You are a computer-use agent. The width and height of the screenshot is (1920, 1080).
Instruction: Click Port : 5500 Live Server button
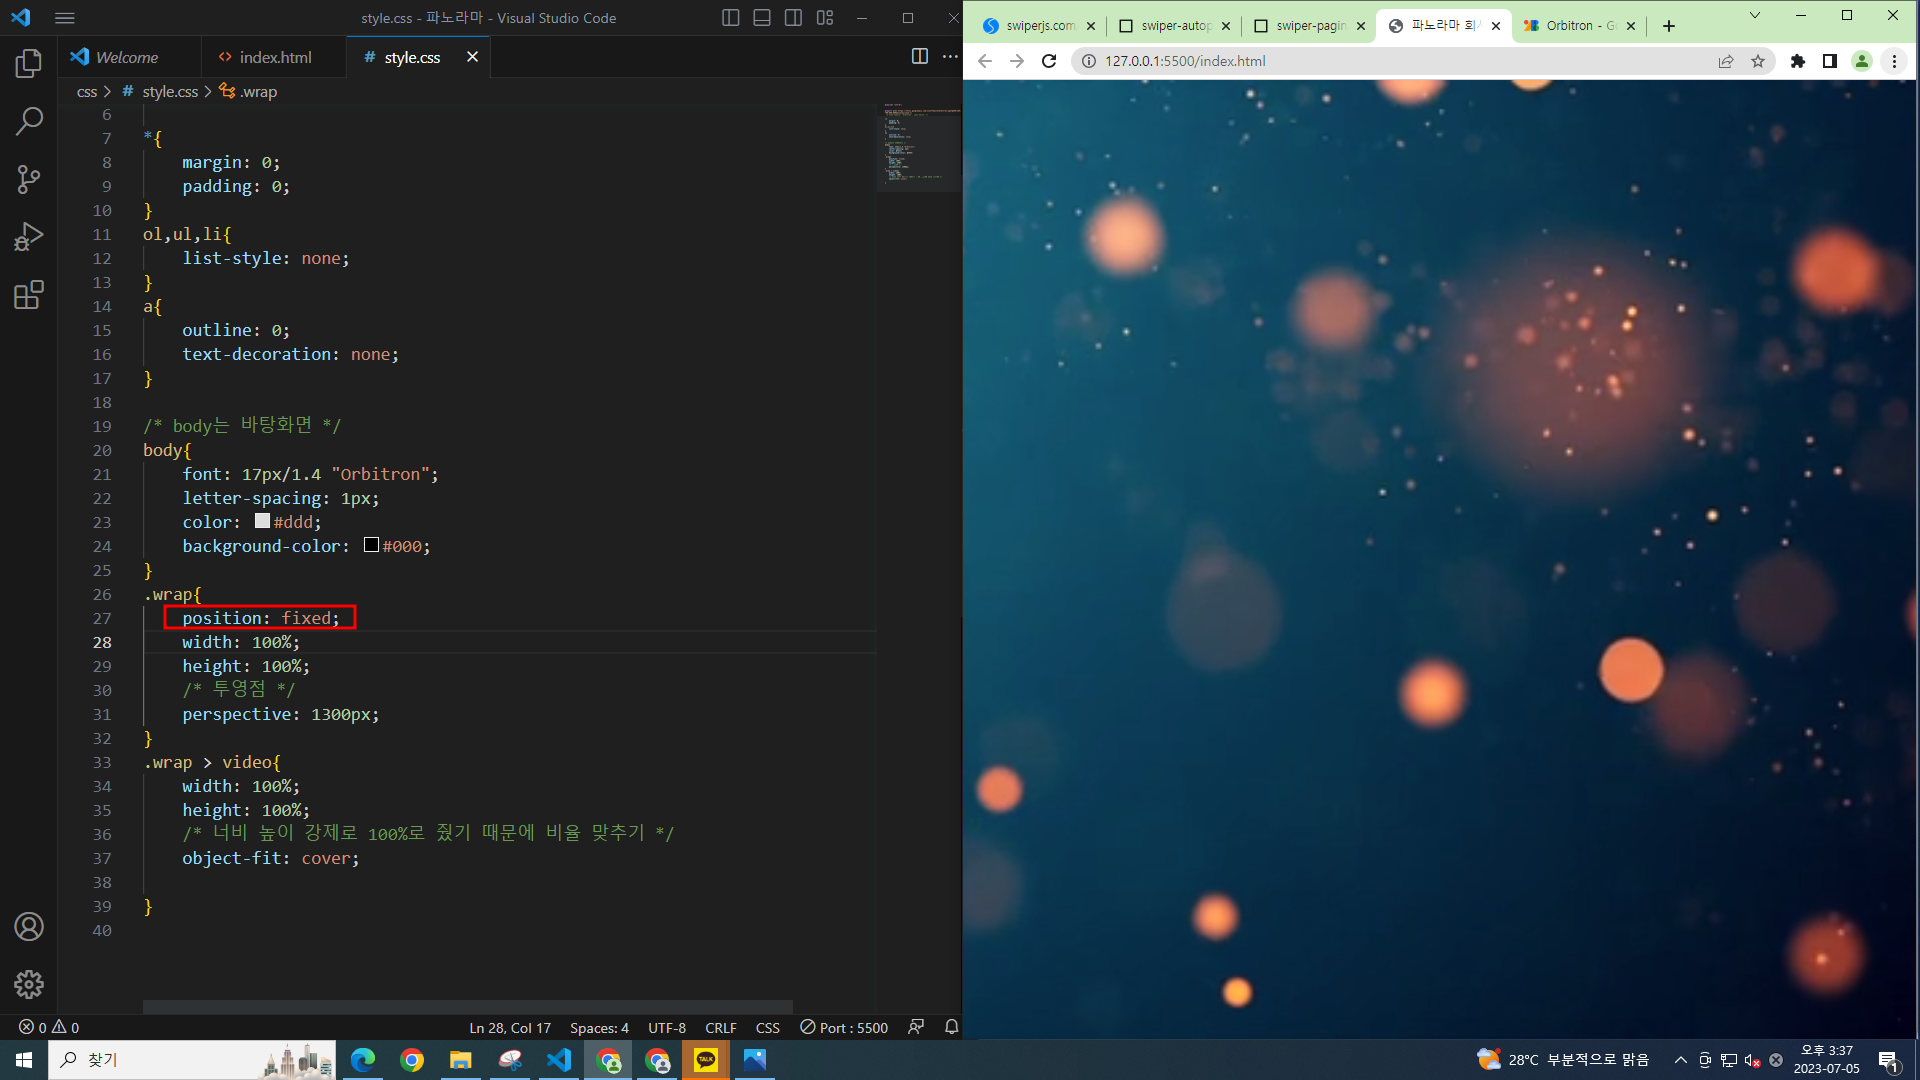click(x=844, y=1027)
